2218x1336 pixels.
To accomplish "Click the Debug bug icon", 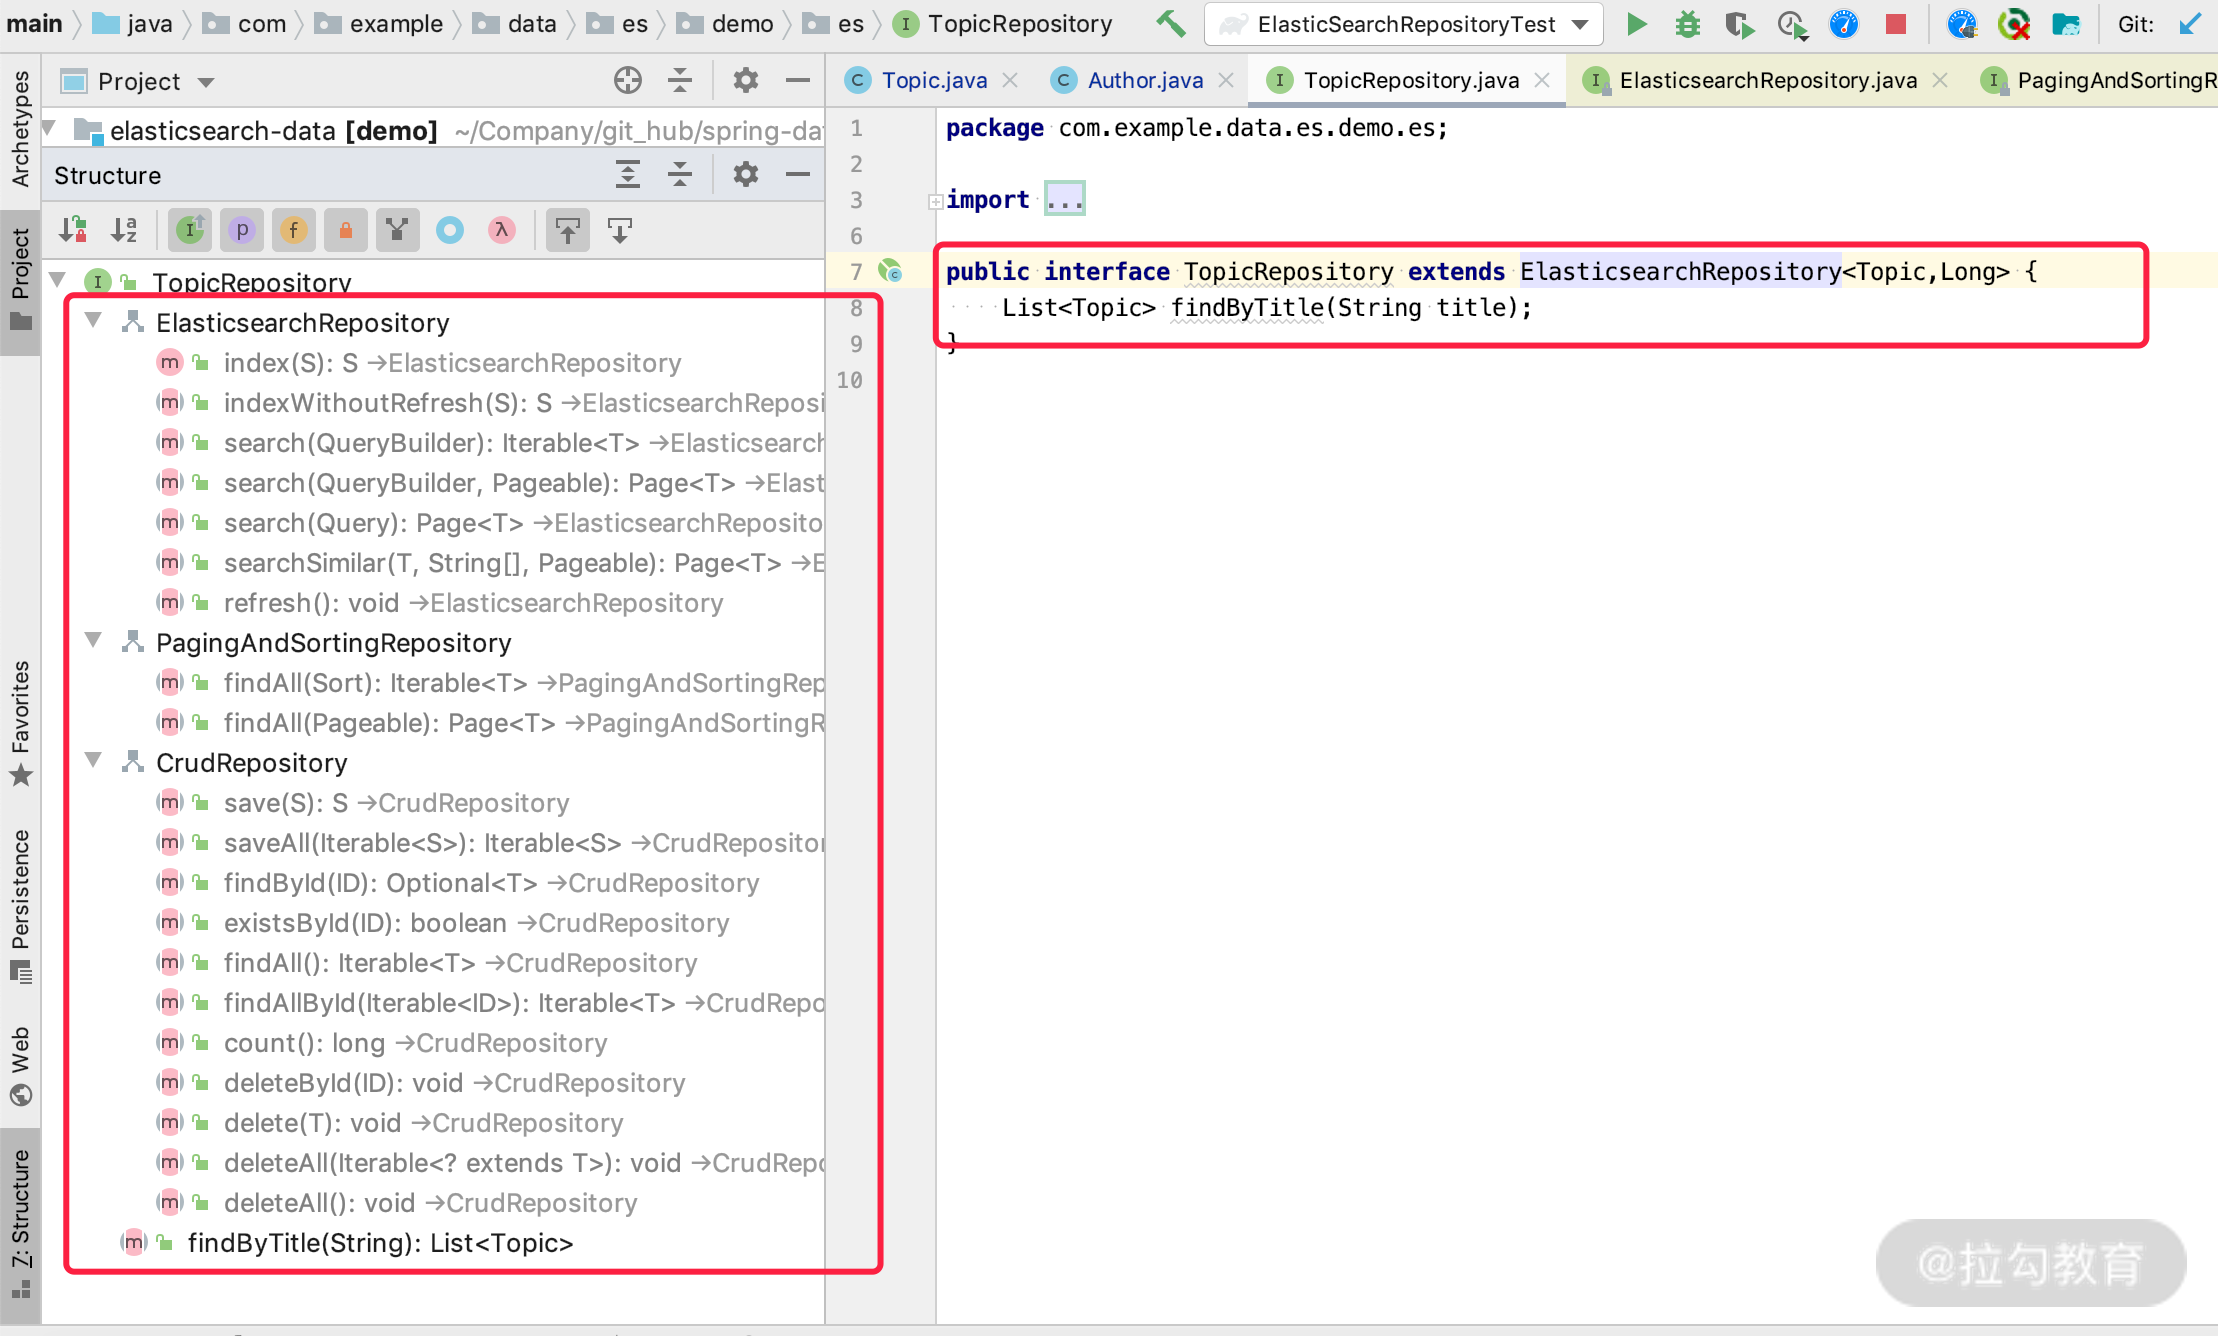I will pos(1688,24).
